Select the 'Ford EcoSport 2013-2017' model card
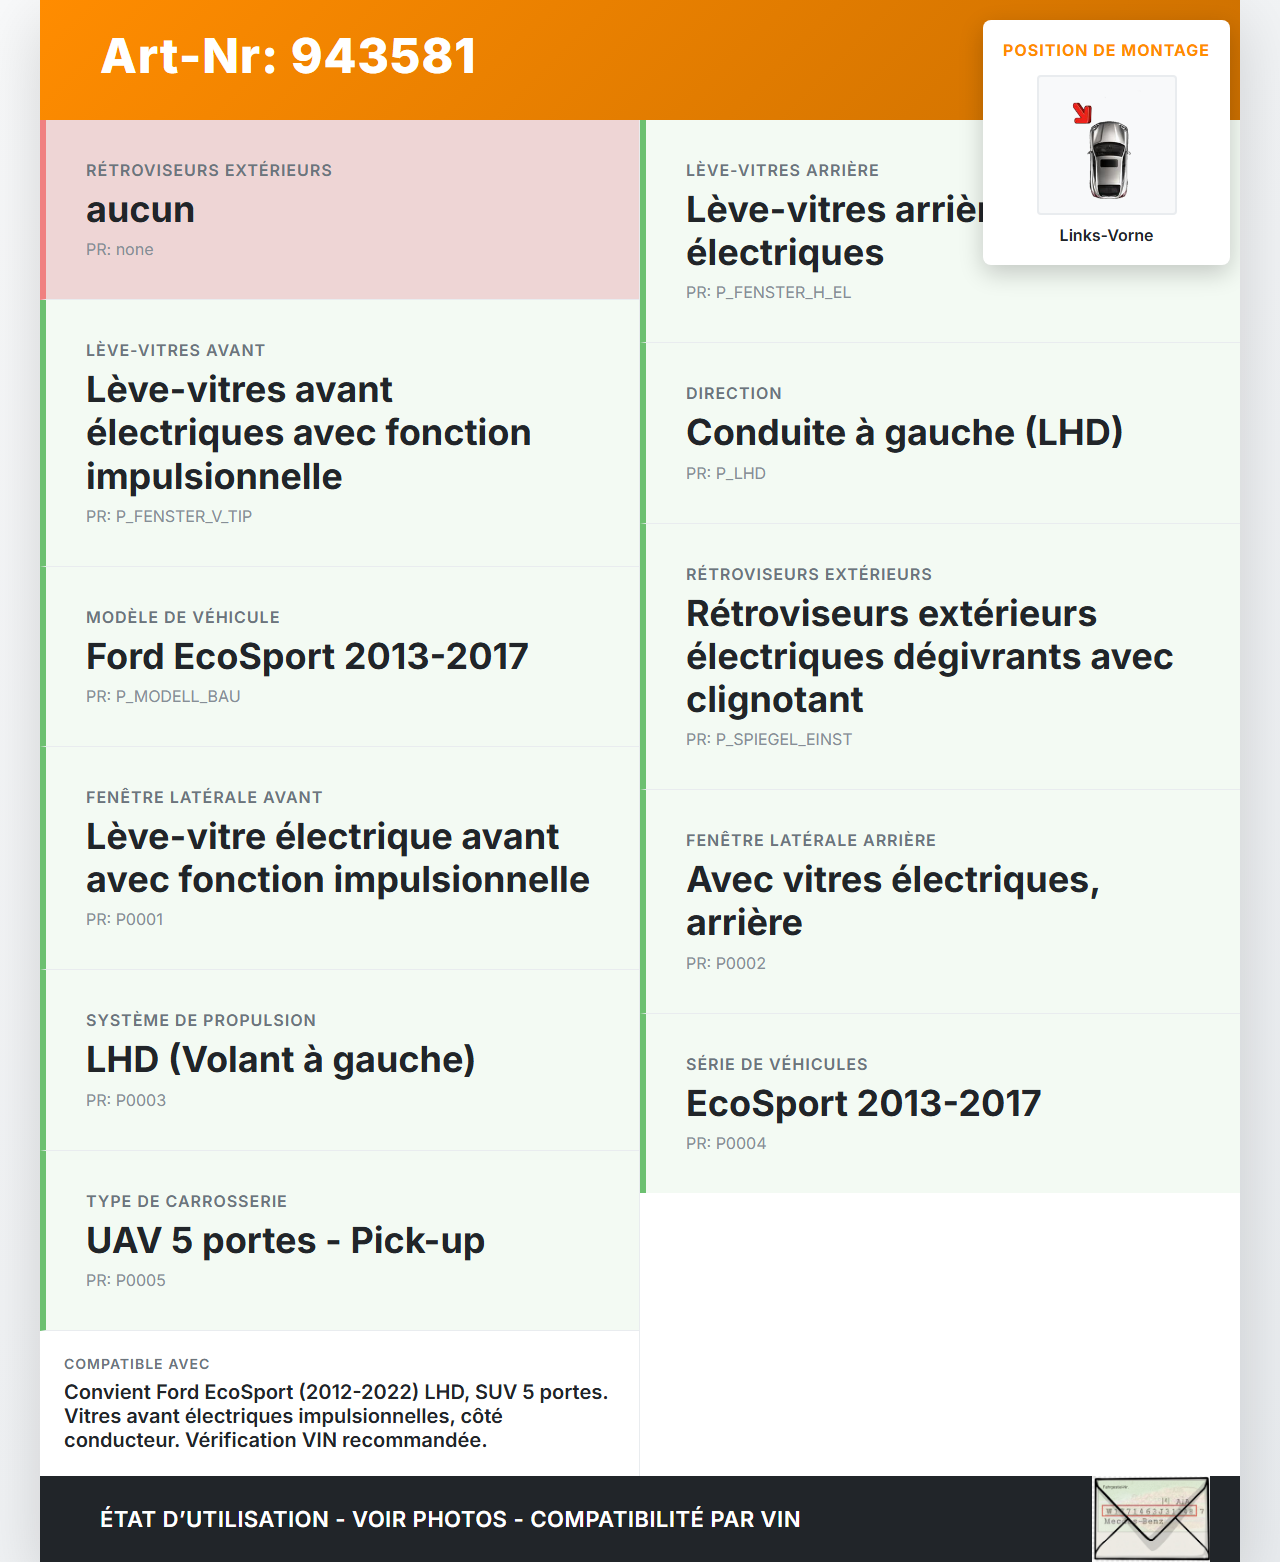 coord(340,656)
